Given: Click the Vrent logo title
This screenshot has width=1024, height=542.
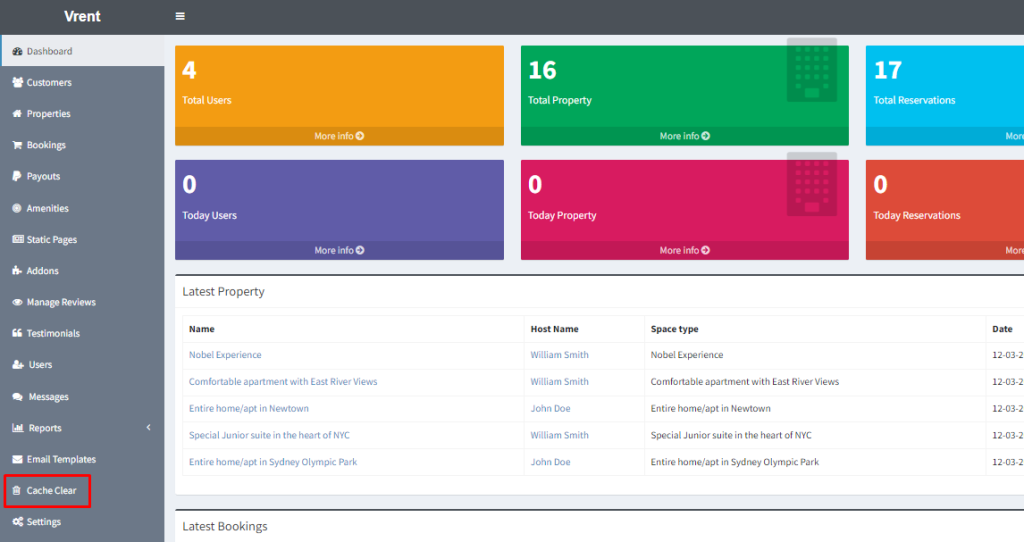Looking at the screenshot, I should point(82,17).
